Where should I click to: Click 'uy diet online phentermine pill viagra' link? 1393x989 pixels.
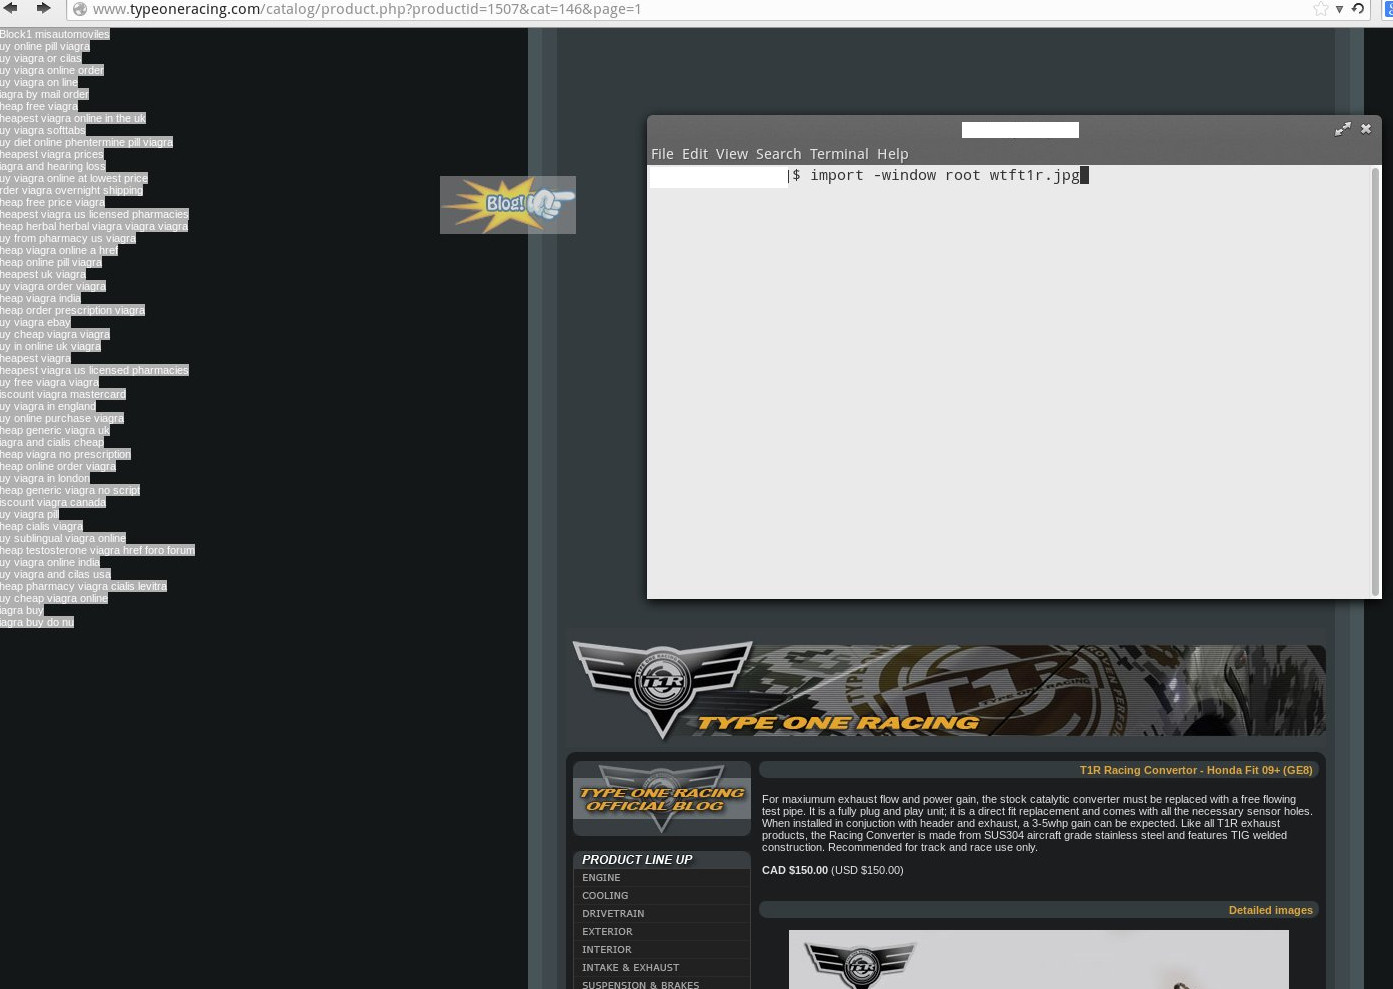86,142
